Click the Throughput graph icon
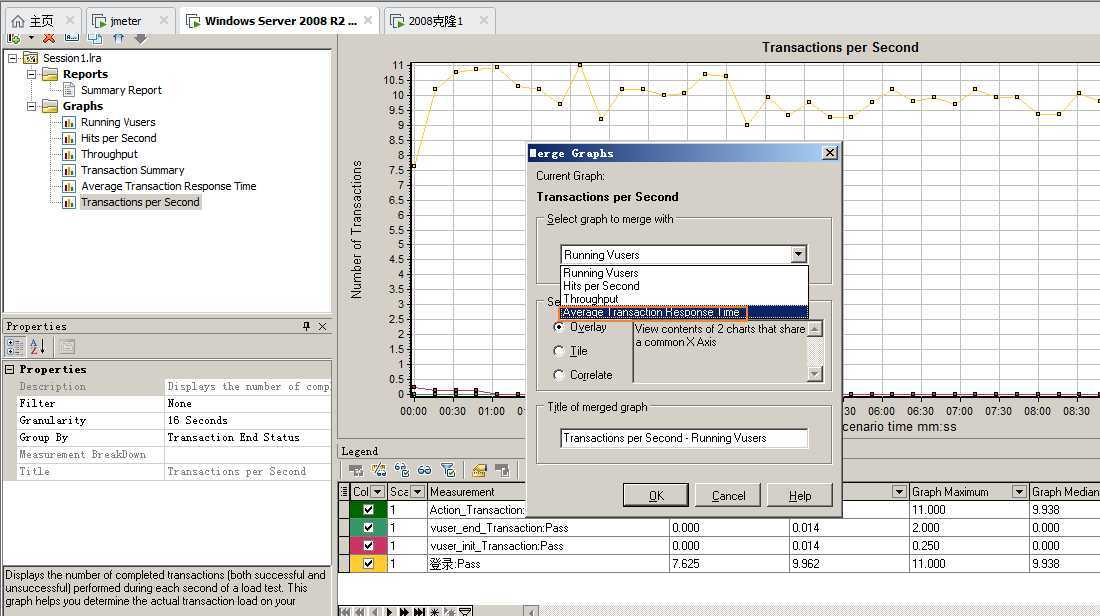Viewport: 1100px width, 616px height. (x=69, y=154)
